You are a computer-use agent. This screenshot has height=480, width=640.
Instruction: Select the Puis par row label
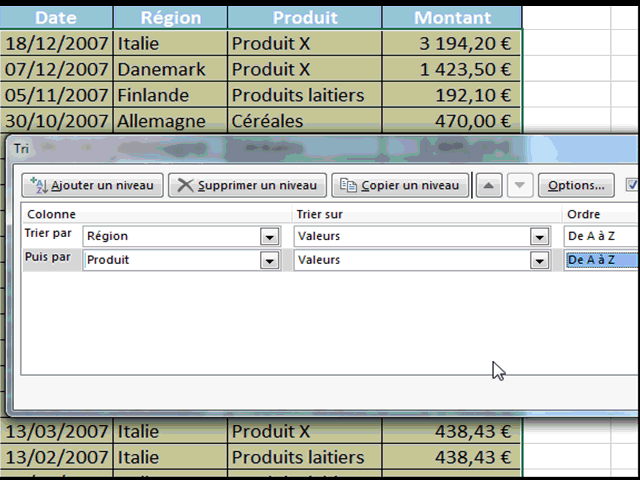[48, 257]
